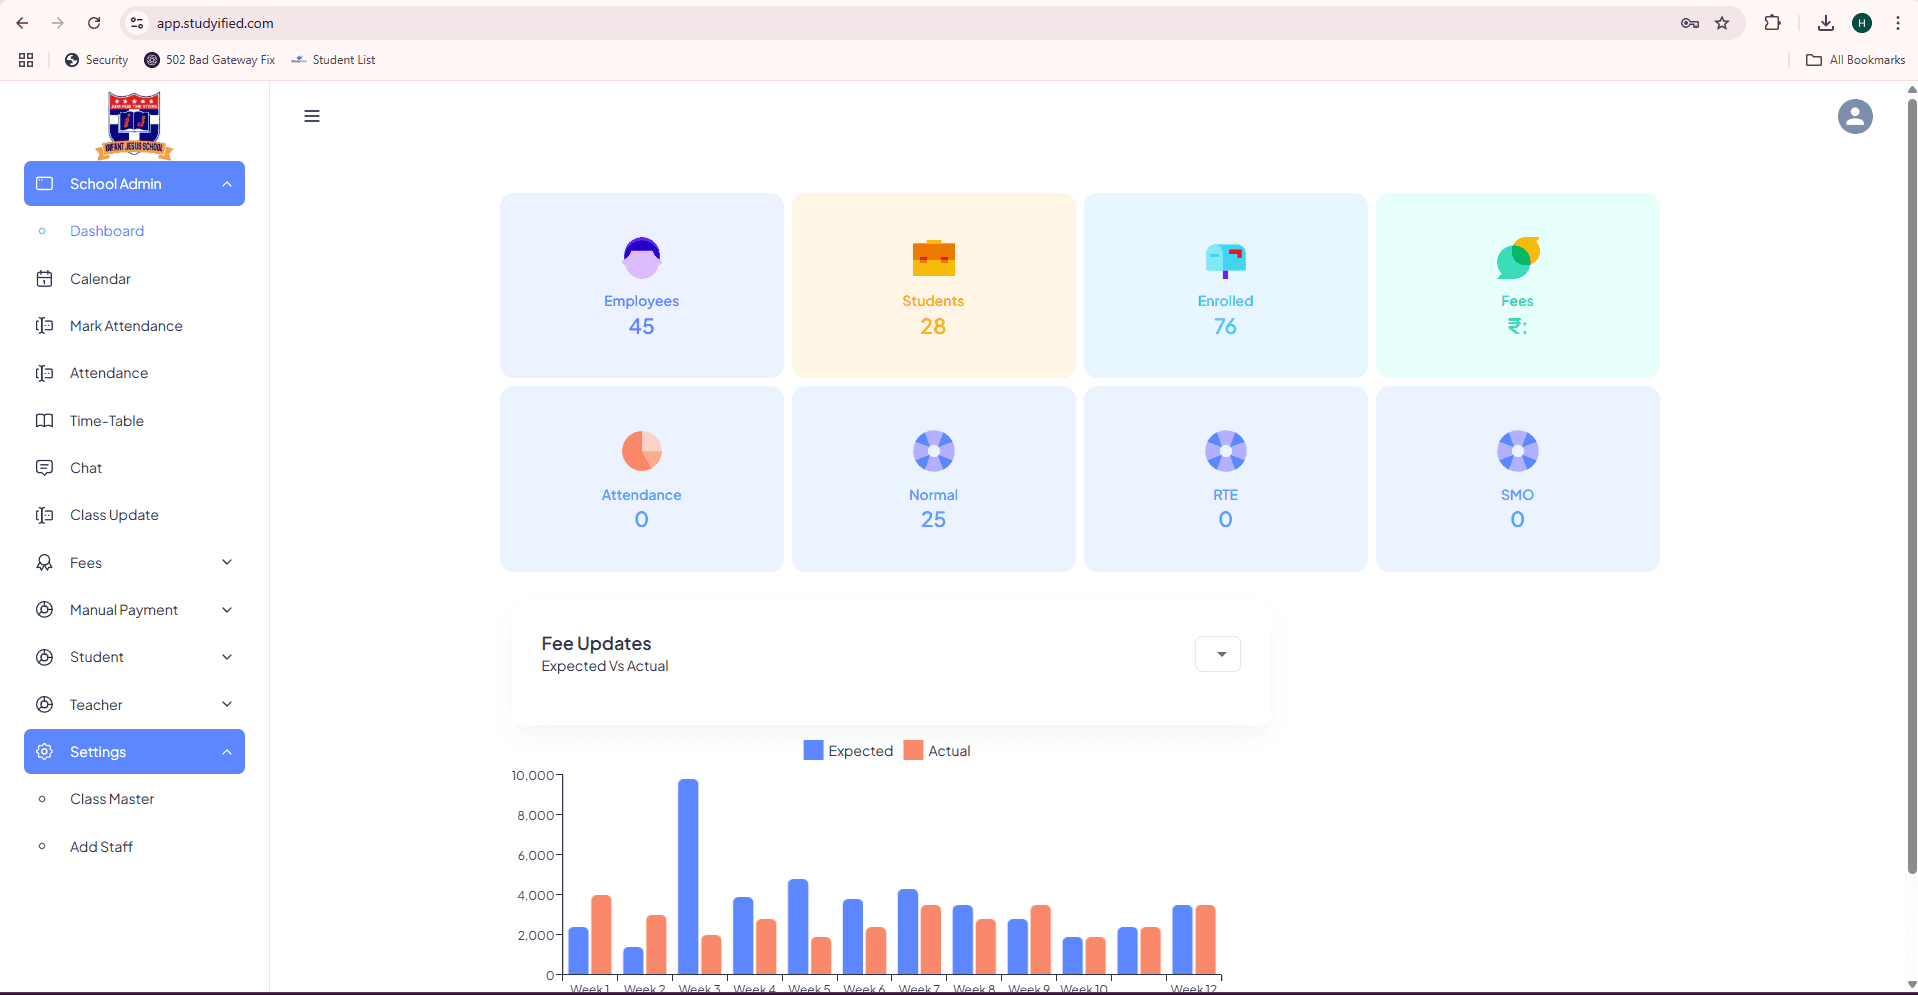1918x995 pixels.
Task: Open Mark Attendance from sidebar
Action: pyautogui.click(x=126, y=326)
